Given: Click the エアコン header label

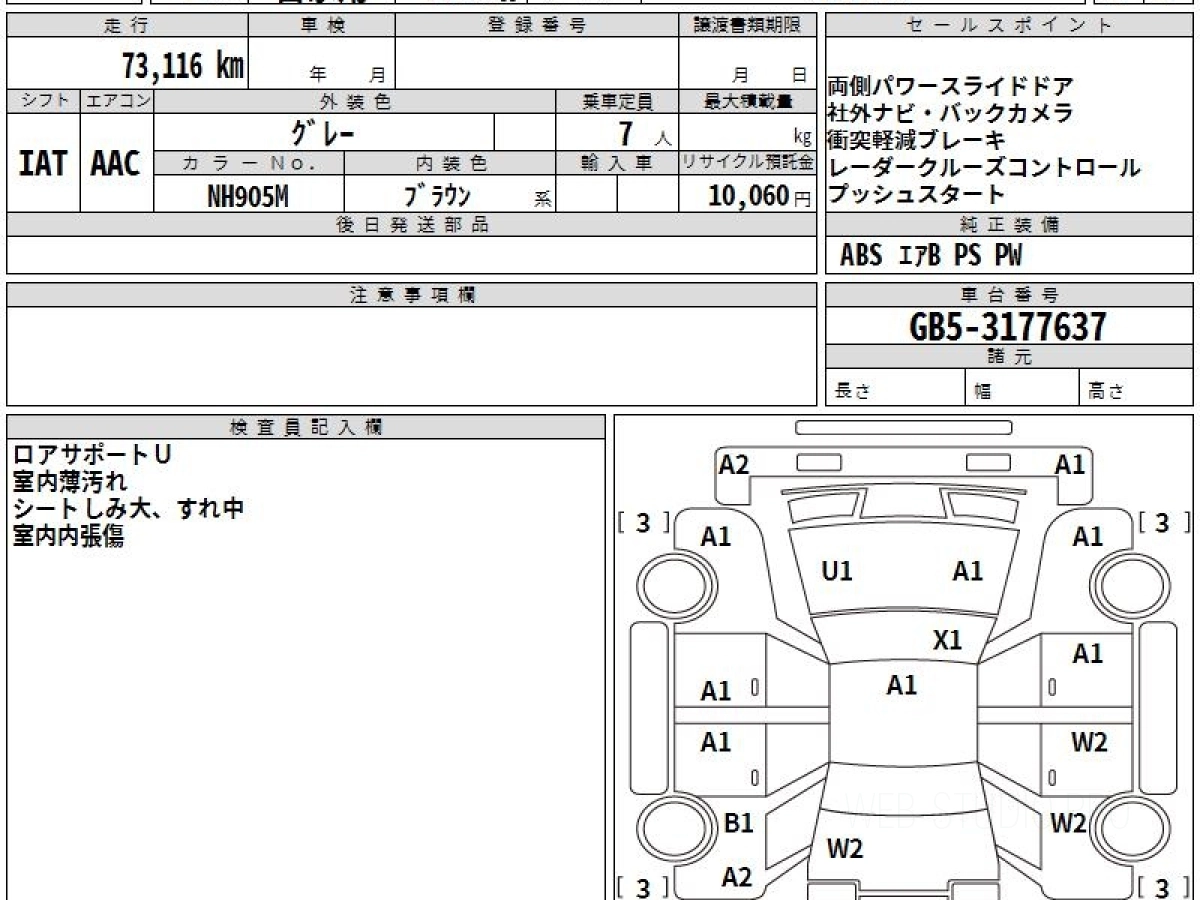Looking at the screenshot, I should (x=117, y=101).
